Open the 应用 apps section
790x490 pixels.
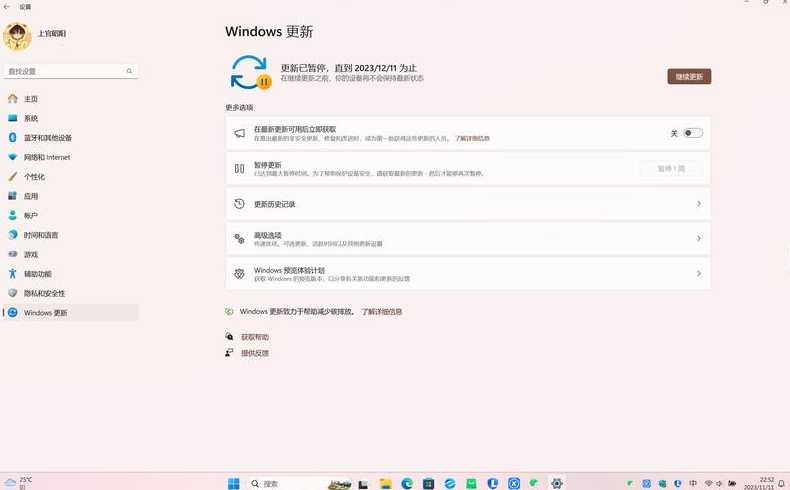click(71, 196)
